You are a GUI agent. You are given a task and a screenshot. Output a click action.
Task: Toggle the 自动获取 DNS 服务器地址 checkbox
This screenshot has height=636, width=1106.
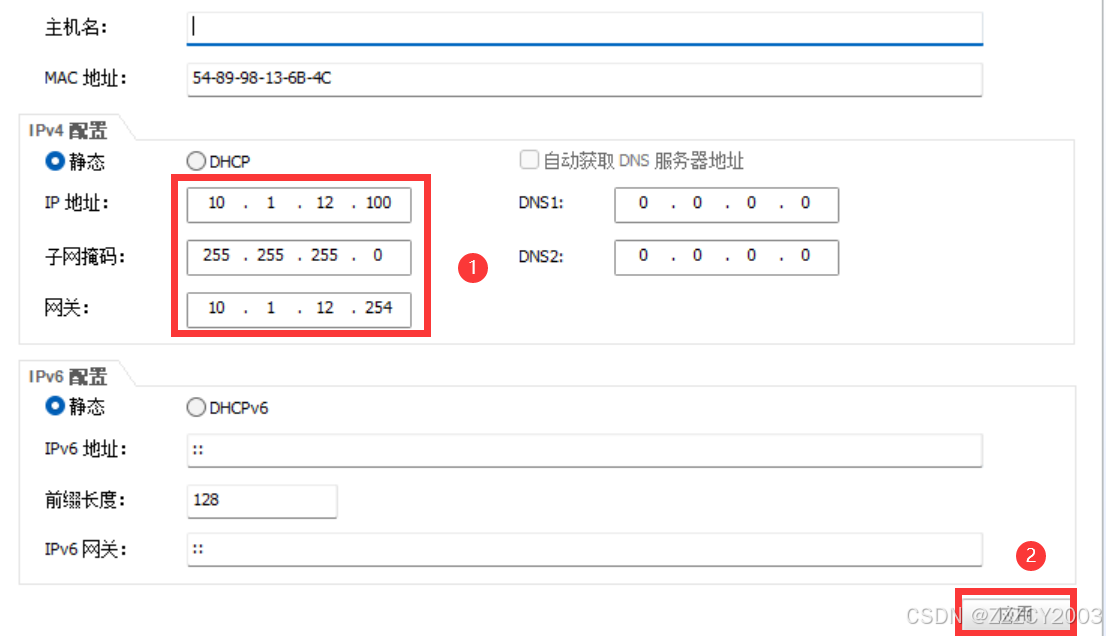pos(529,161)
